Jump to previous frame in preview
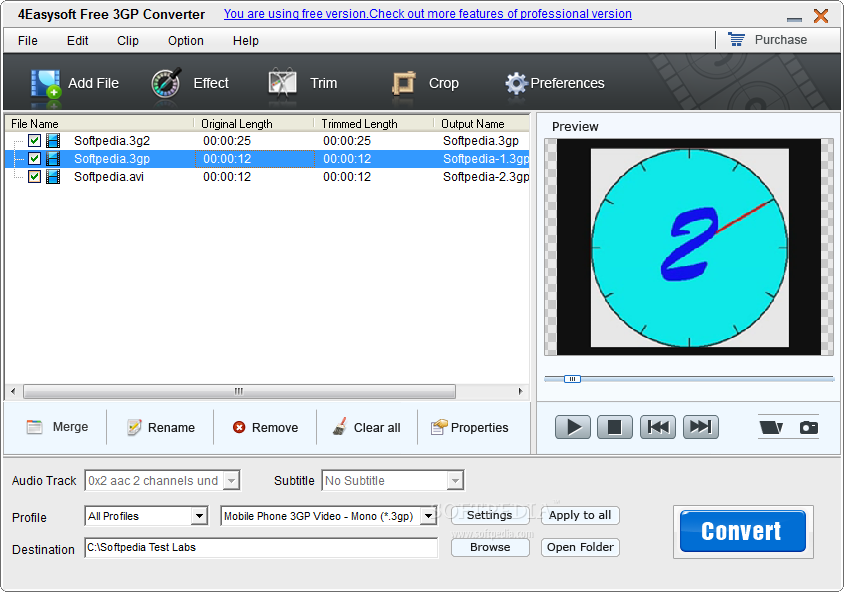The height and width of the screenshot is (592, 844). pos(658,427)
